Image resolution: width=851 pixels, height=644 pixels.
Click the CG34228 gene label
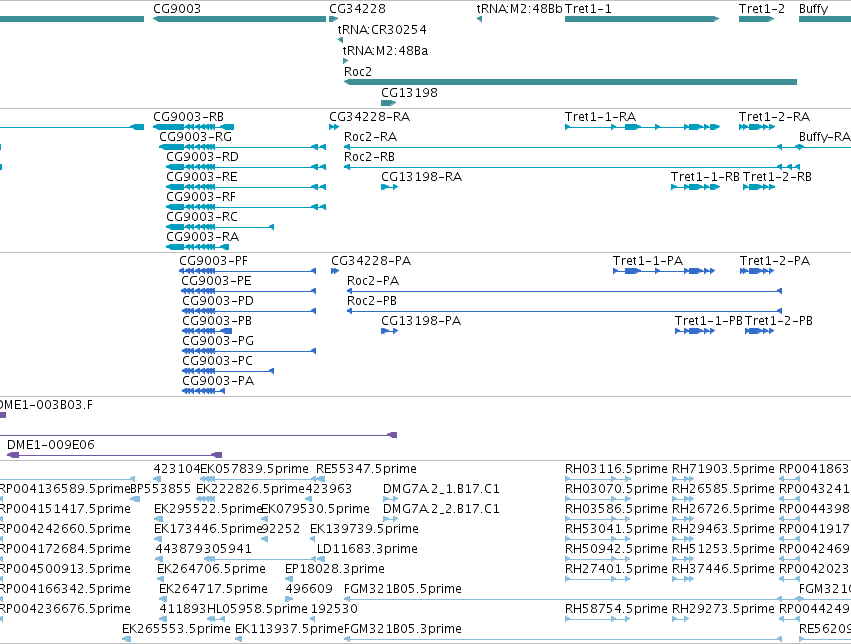(x=357, y=9)
